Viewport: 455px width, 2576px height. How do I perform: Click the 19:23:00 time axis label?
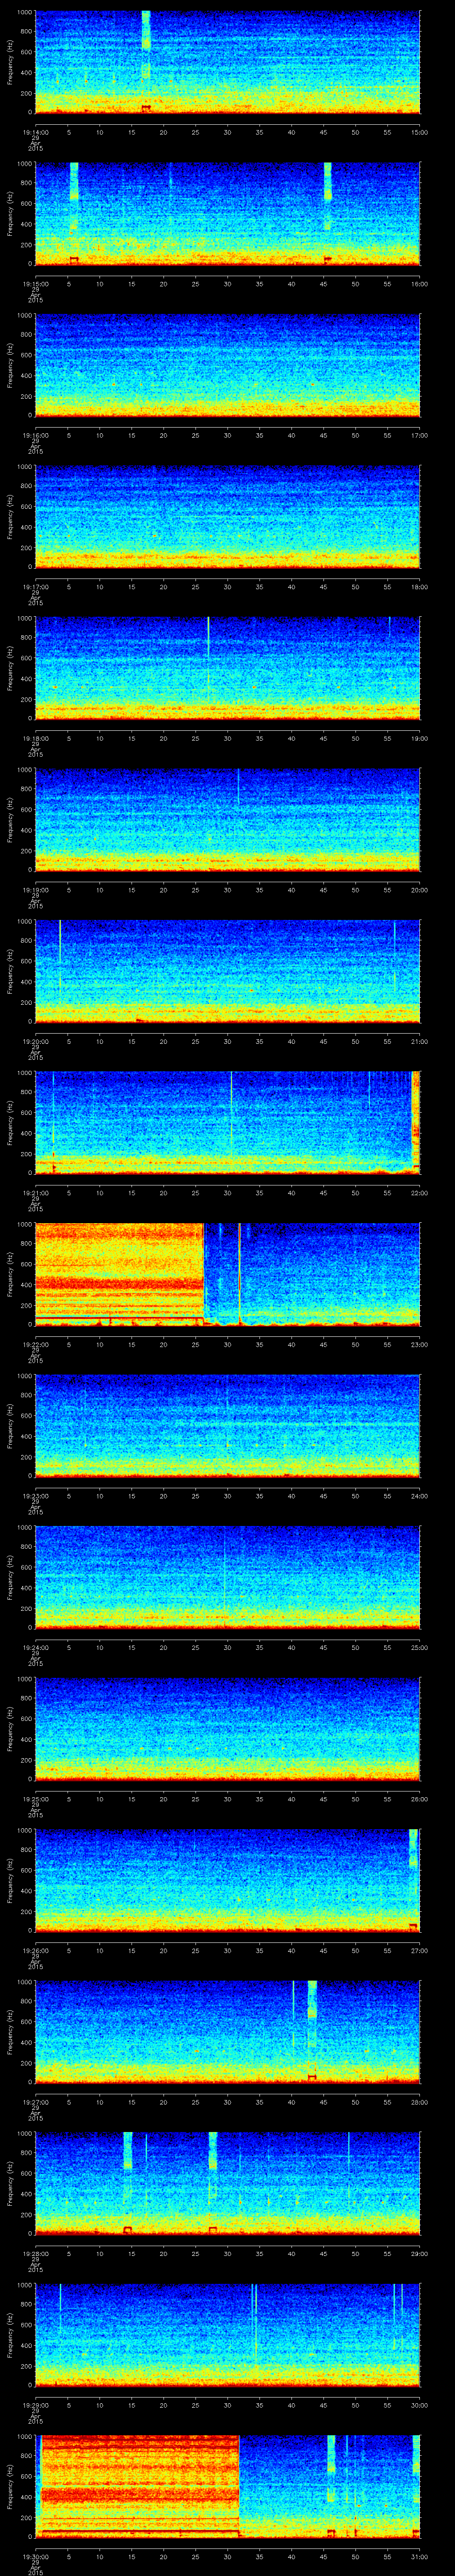[x=35, y=1495]
